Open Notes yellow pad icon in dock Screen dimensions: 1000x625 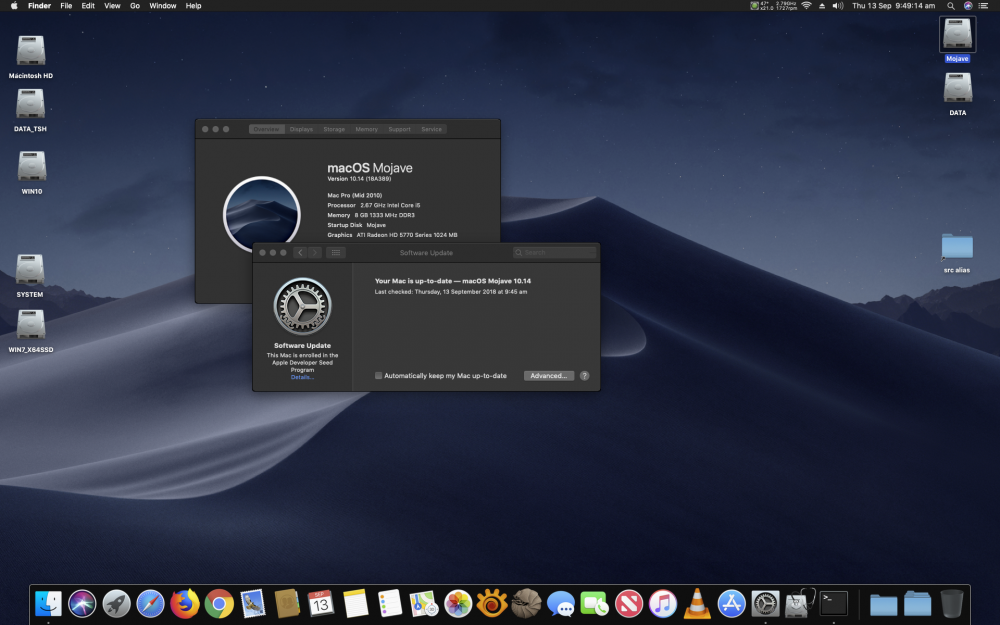pos(355,603)
